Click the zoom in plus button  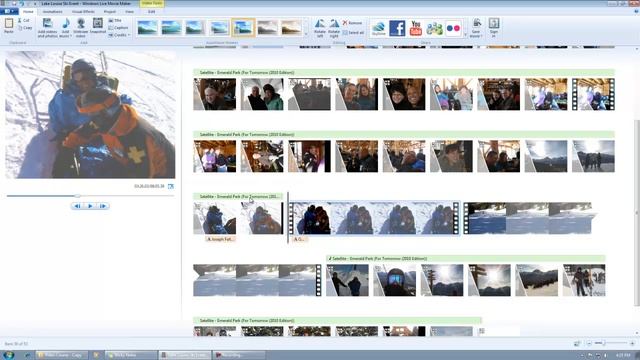[632, 344]
